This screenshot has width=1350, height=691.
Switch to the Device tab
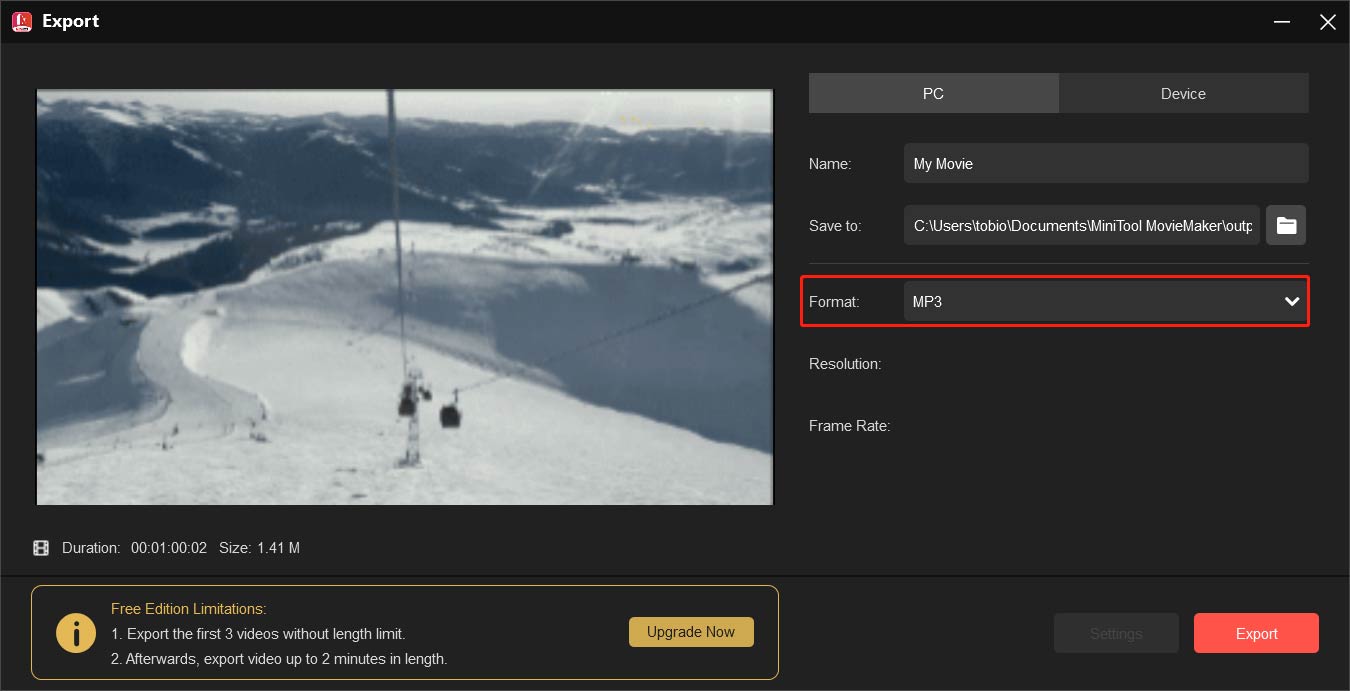point(1183,93)
